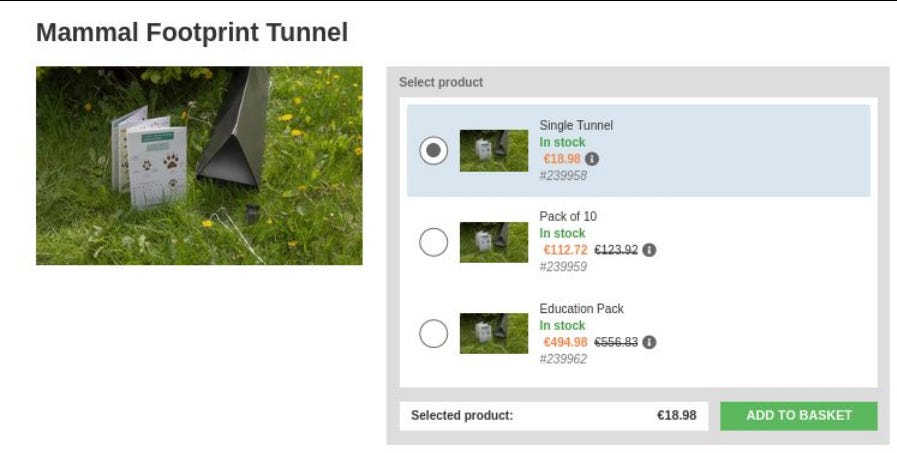Image resolution: width=897 pixels, height=453 pixels.
Task: Click product code #239958
Action: (563, 175)
